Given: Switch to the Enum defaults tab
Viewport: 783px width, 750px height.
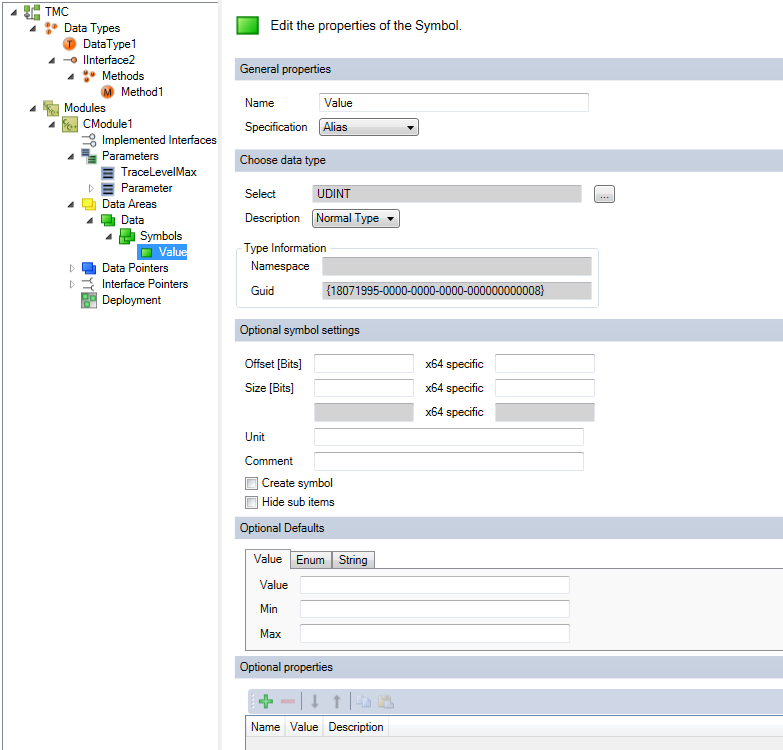Looking at the screenshot, I should pos(310,560).
